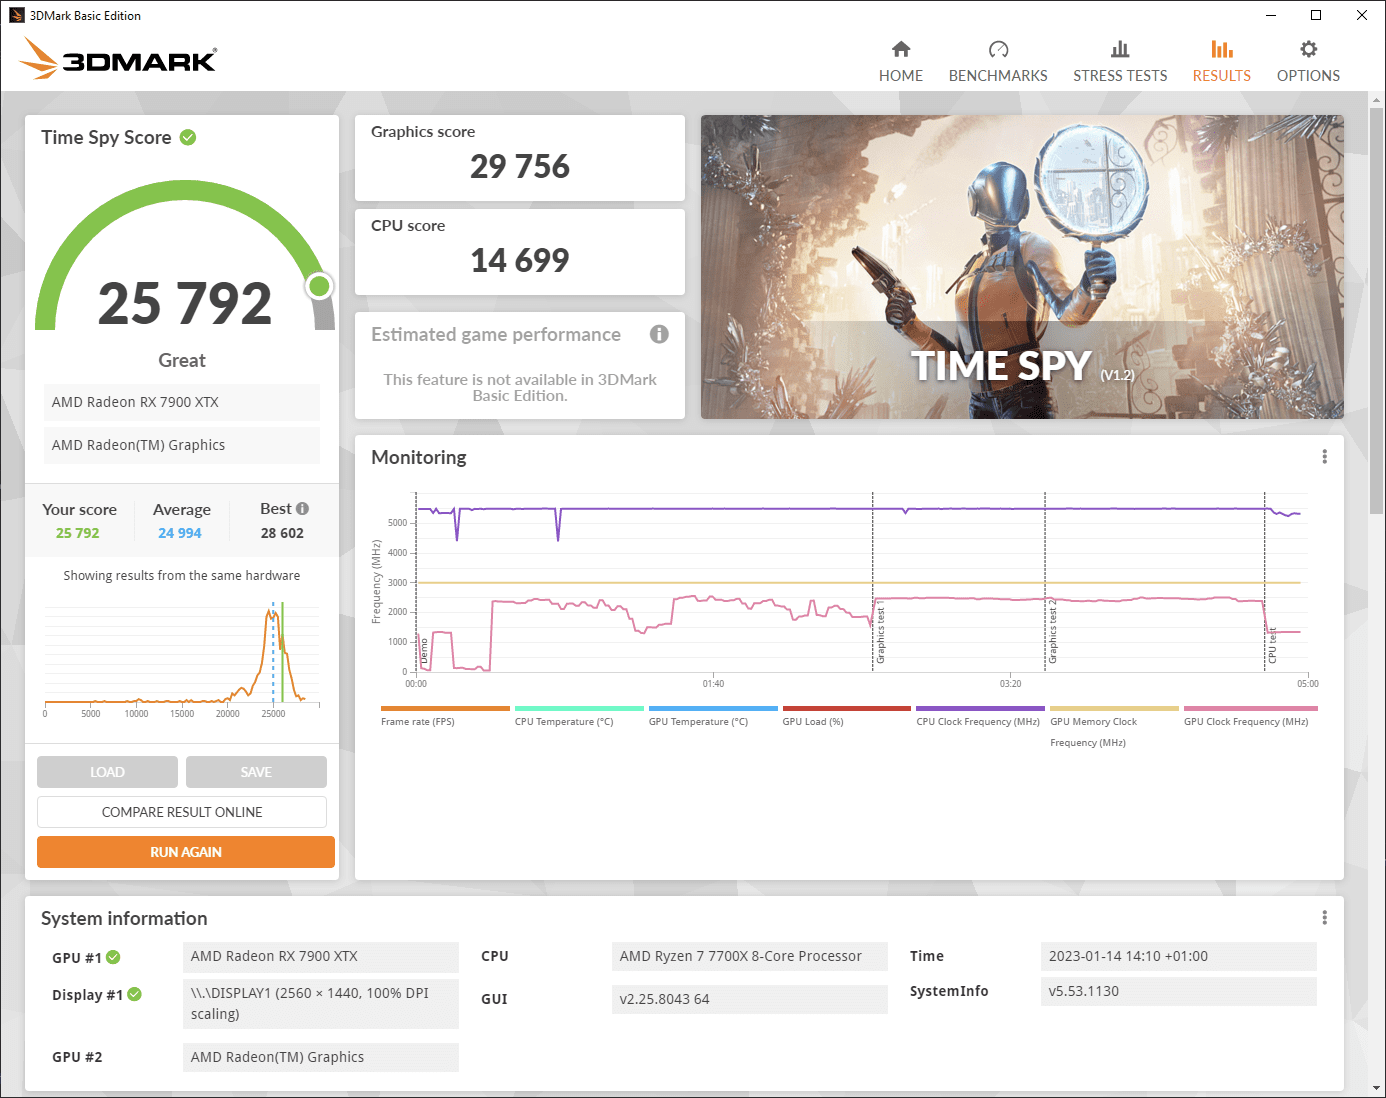
Task: Click COMPARE RESULT ONLINE
Action: pos(182,812)
